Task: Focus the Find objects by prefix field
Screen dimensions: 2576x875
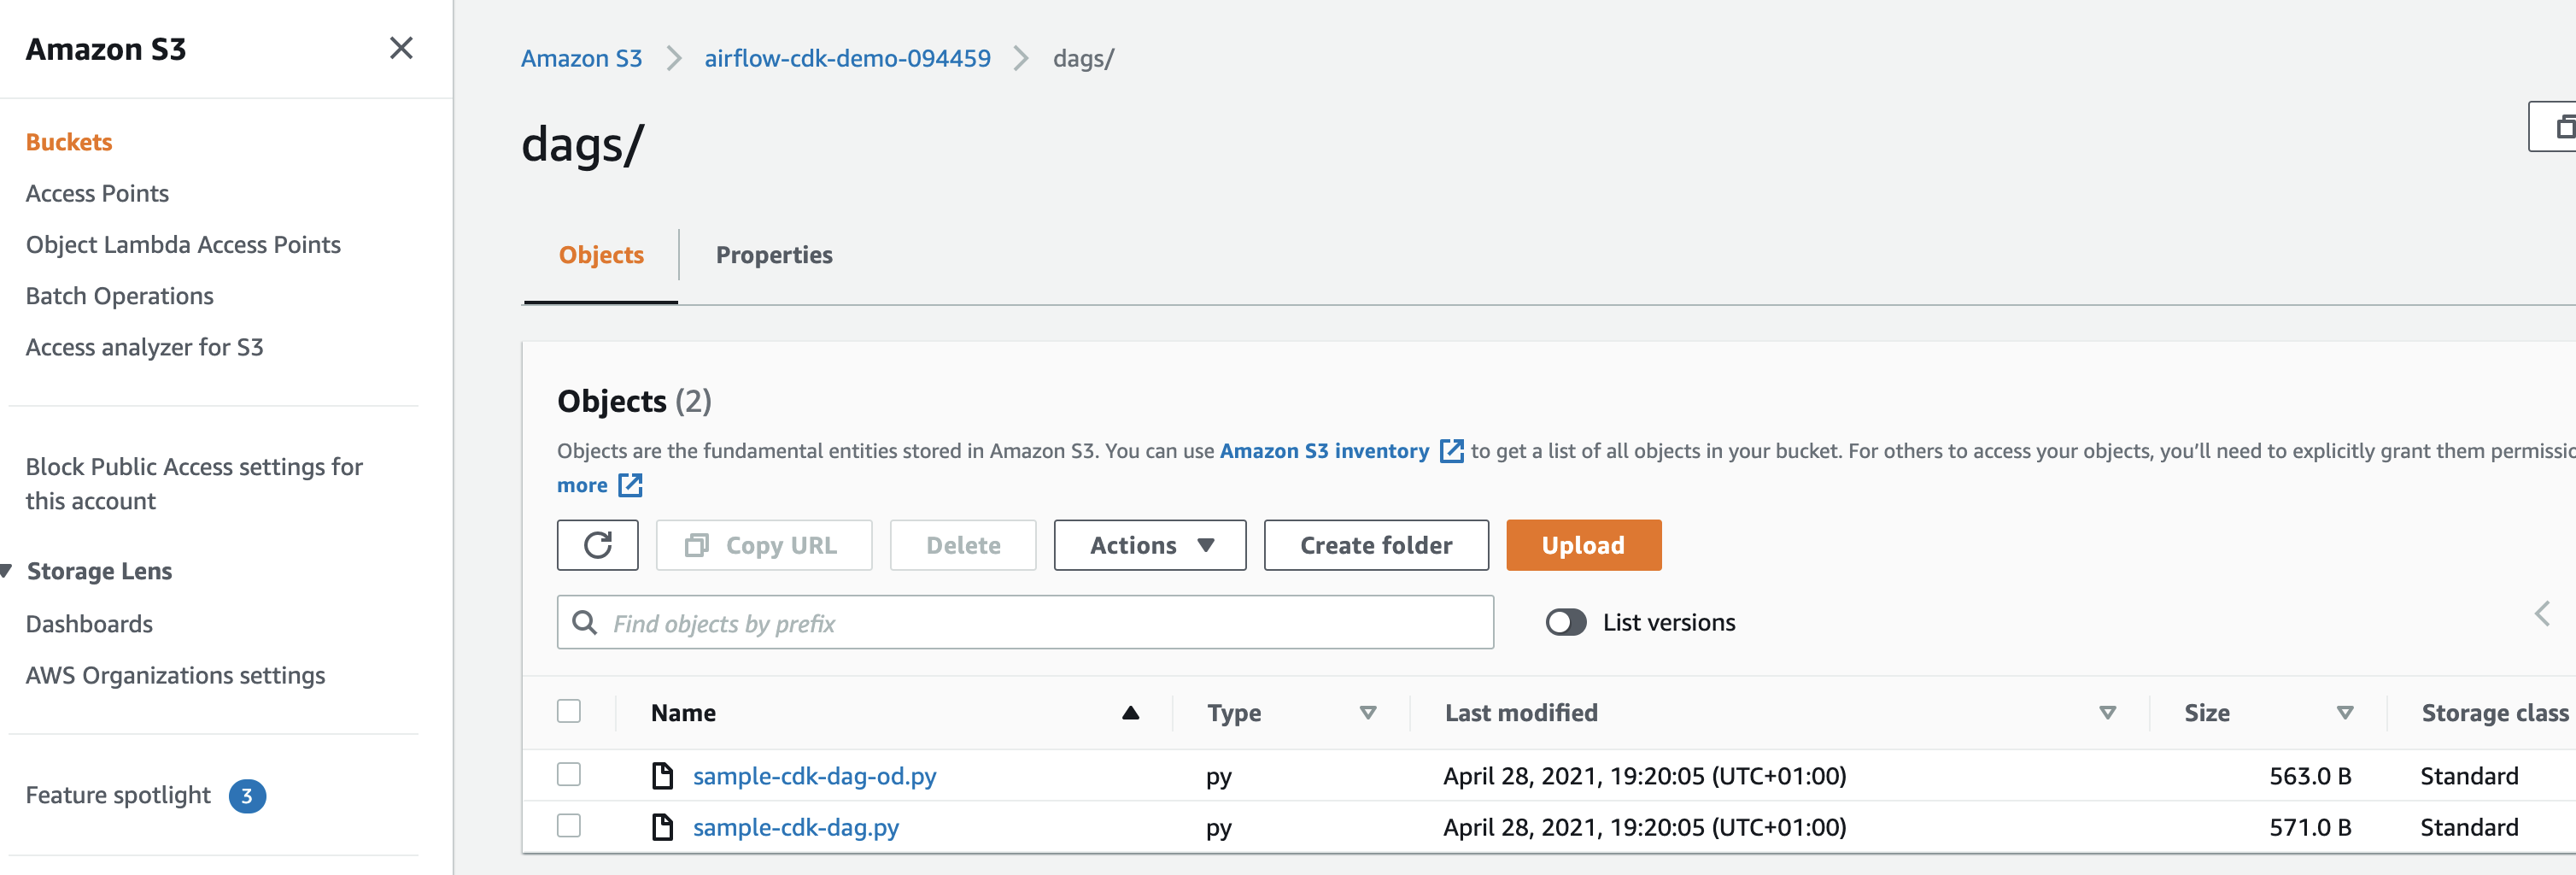Action: pyautogui.click(x=1040, y=623)
